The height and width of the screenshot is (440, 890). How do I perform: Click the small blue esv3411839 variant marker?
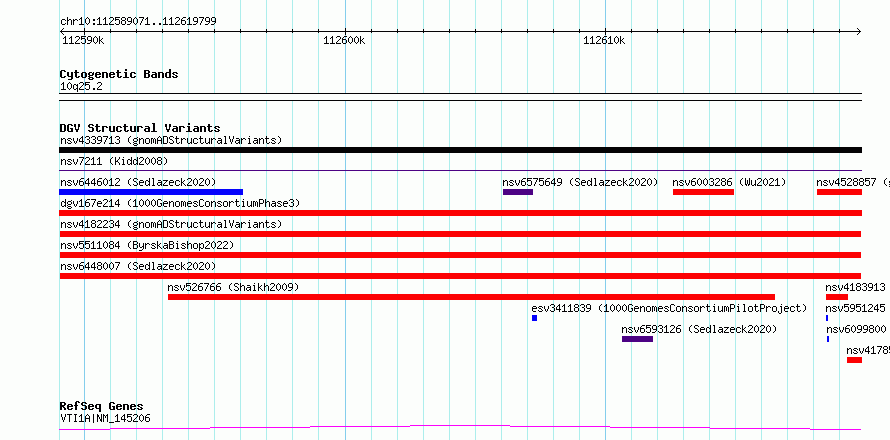[x=535, y=318]
